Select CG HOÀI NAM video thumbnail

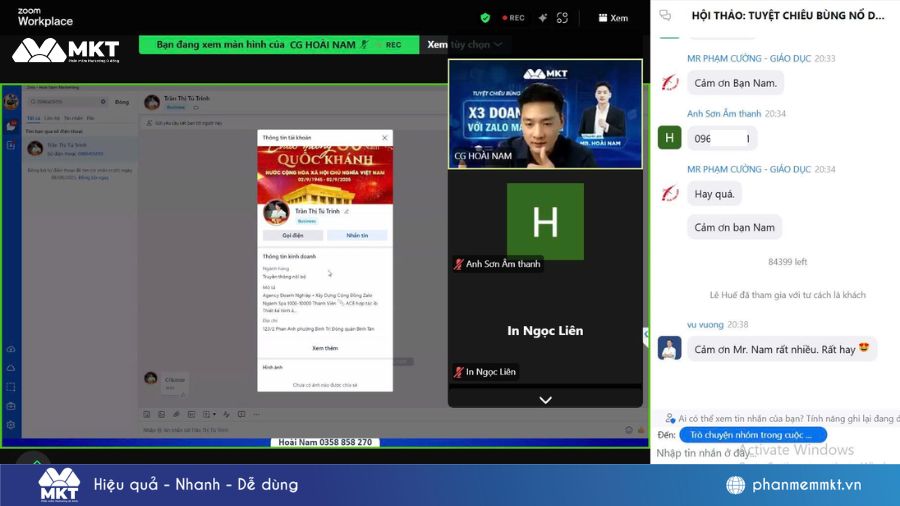point(545,114)
